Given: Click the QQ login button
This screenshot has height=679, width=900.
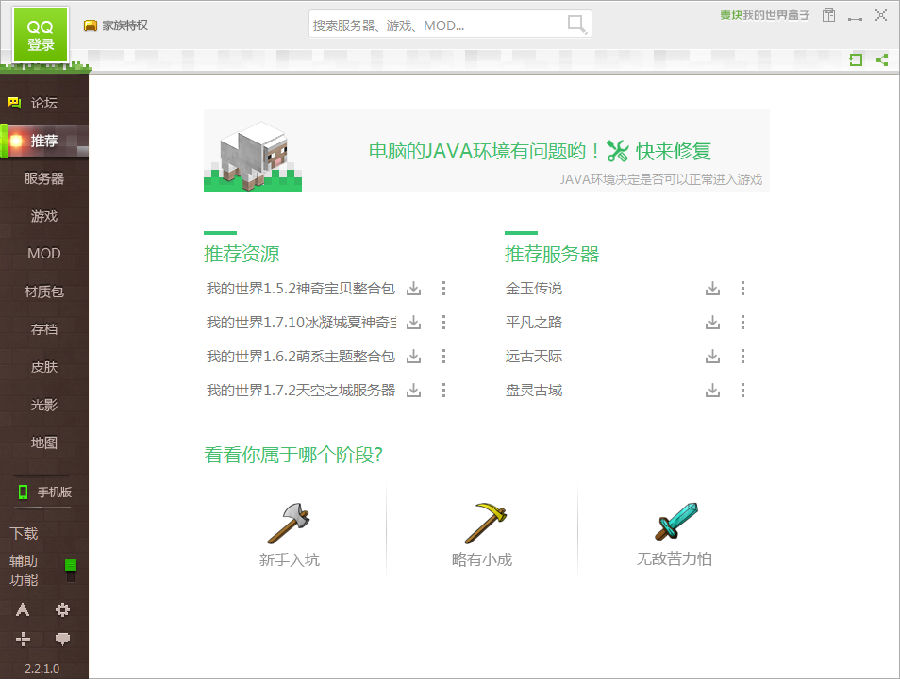Looking at the screenshot, I should coord(40,35).
